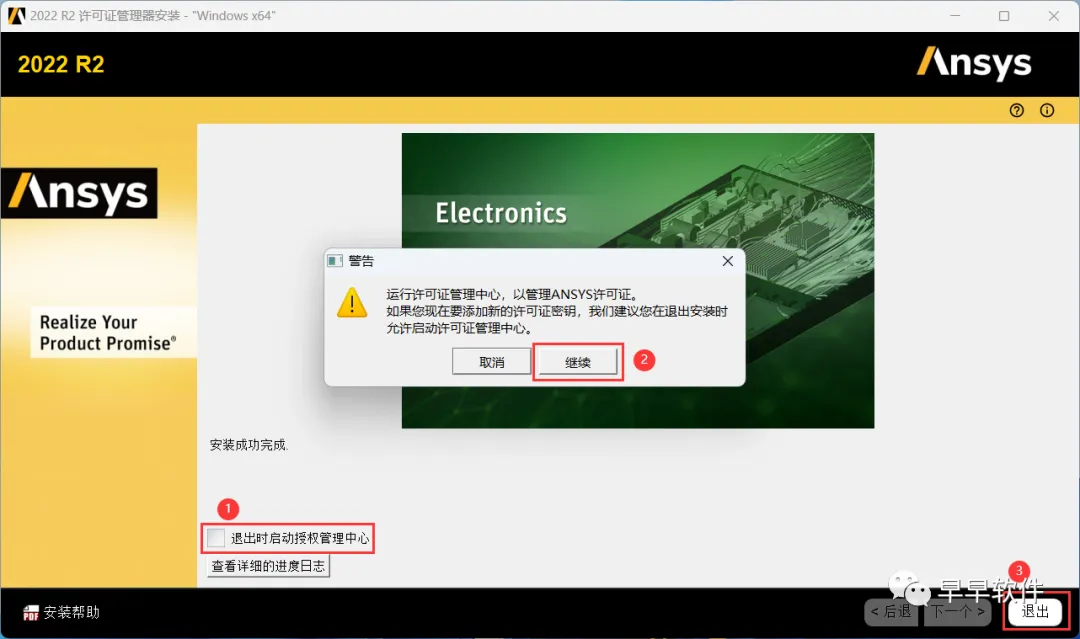Open the info icon in yellow bar
This screenshot has height=639, width=1080.
point(1047,110)
